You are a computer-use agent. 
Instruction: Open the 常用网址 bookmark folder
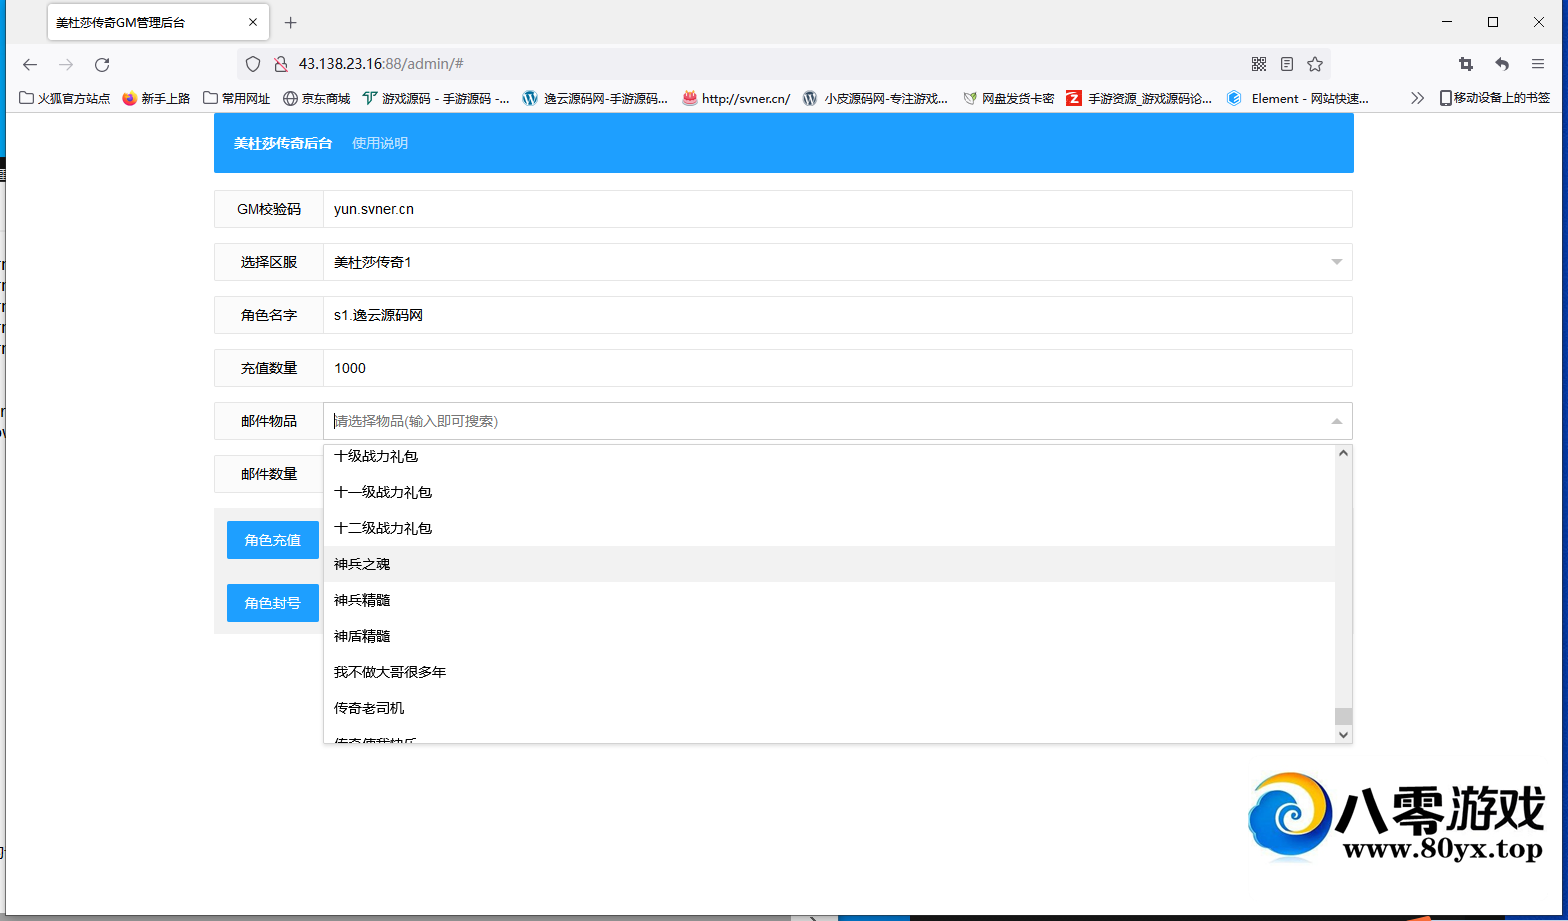[x=237, y=98]
